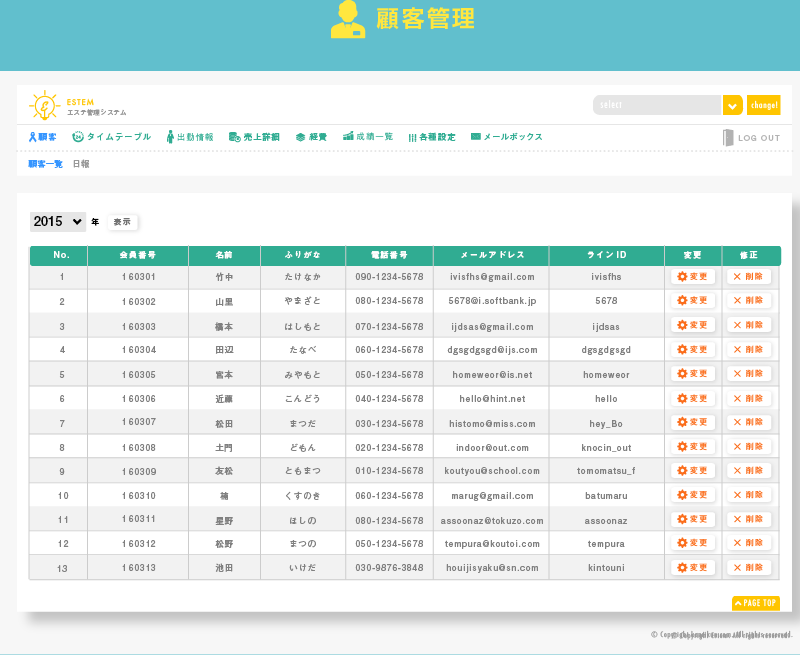Image resolution: width=800 pixels, height=656 pixels.
Task: Click 変更 for customer 竹中
Action: point(692,277)
